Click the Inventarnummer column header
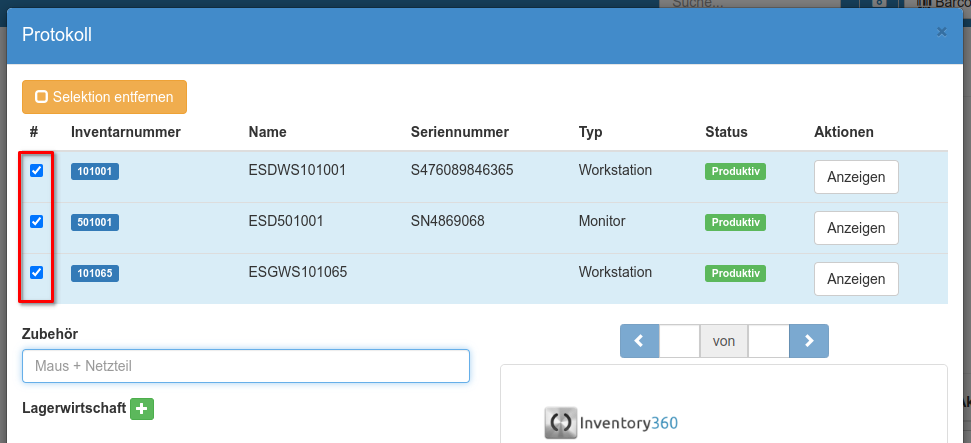Screen dimensions: 971x443 125,132
